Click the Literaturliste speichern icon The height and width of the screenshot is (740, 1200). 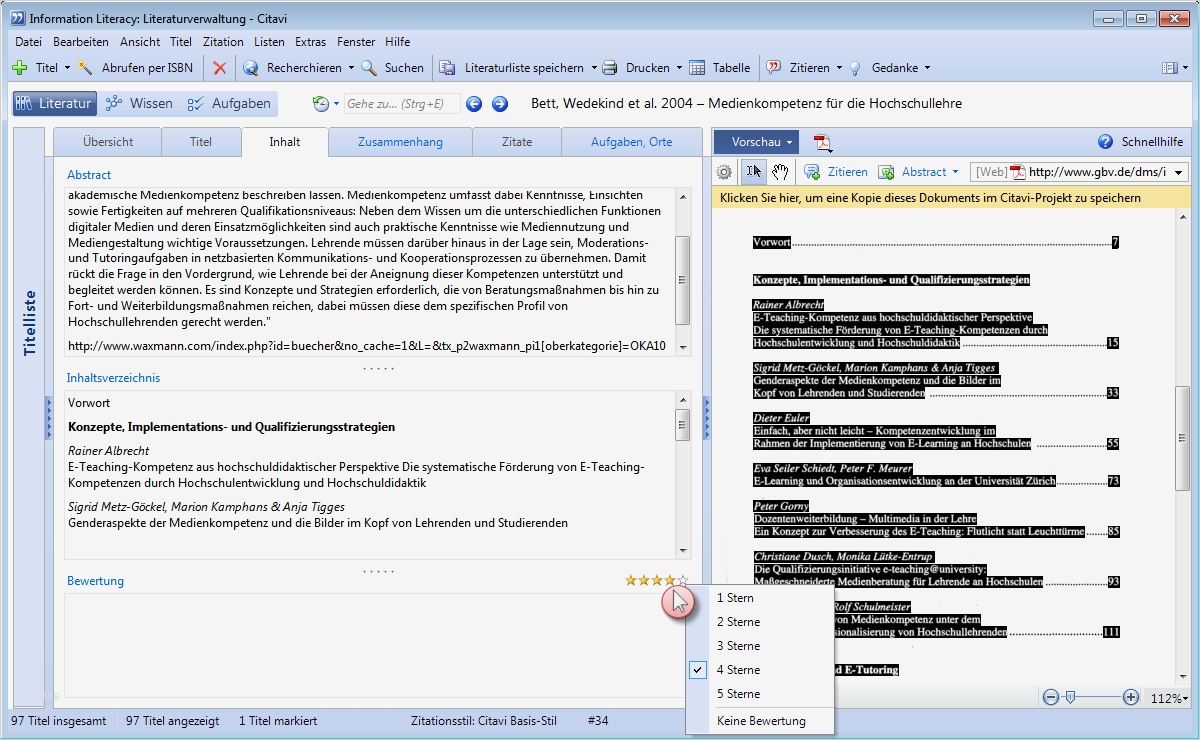click(448, 68)
